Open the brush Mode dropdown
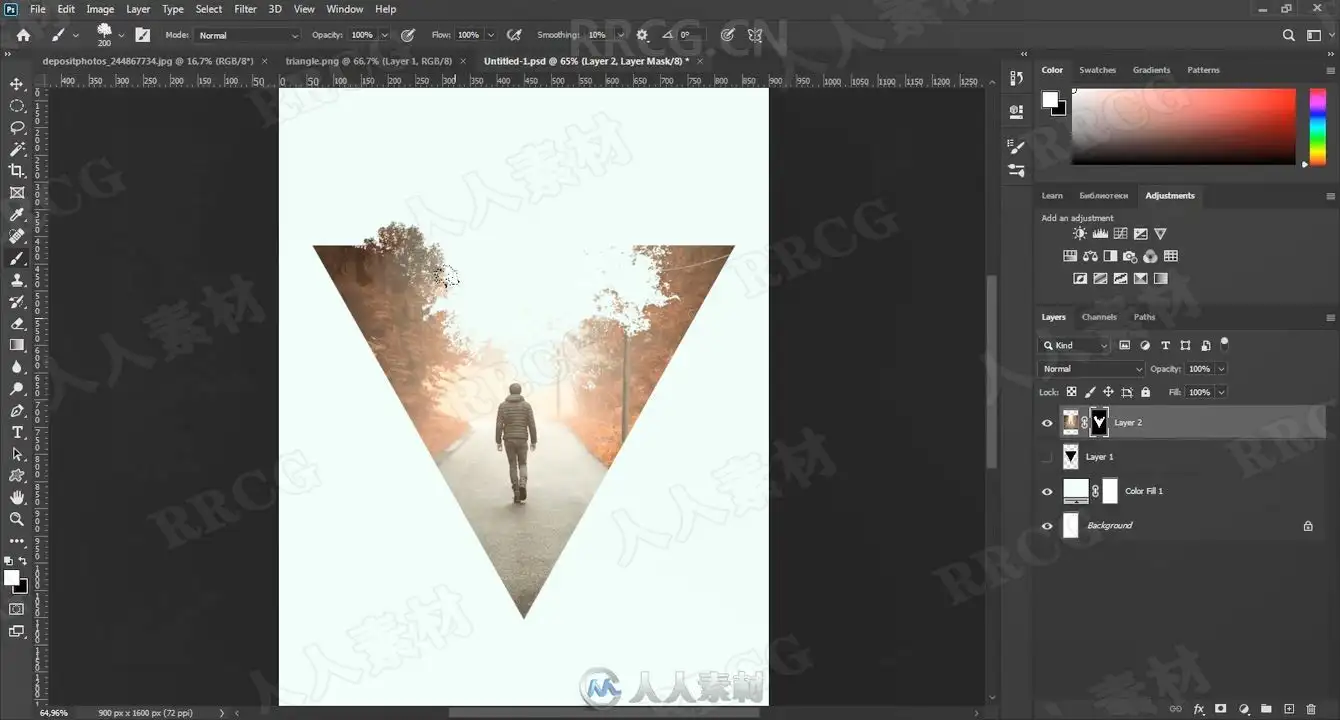The image size is (1340, 720). point(248,35)
